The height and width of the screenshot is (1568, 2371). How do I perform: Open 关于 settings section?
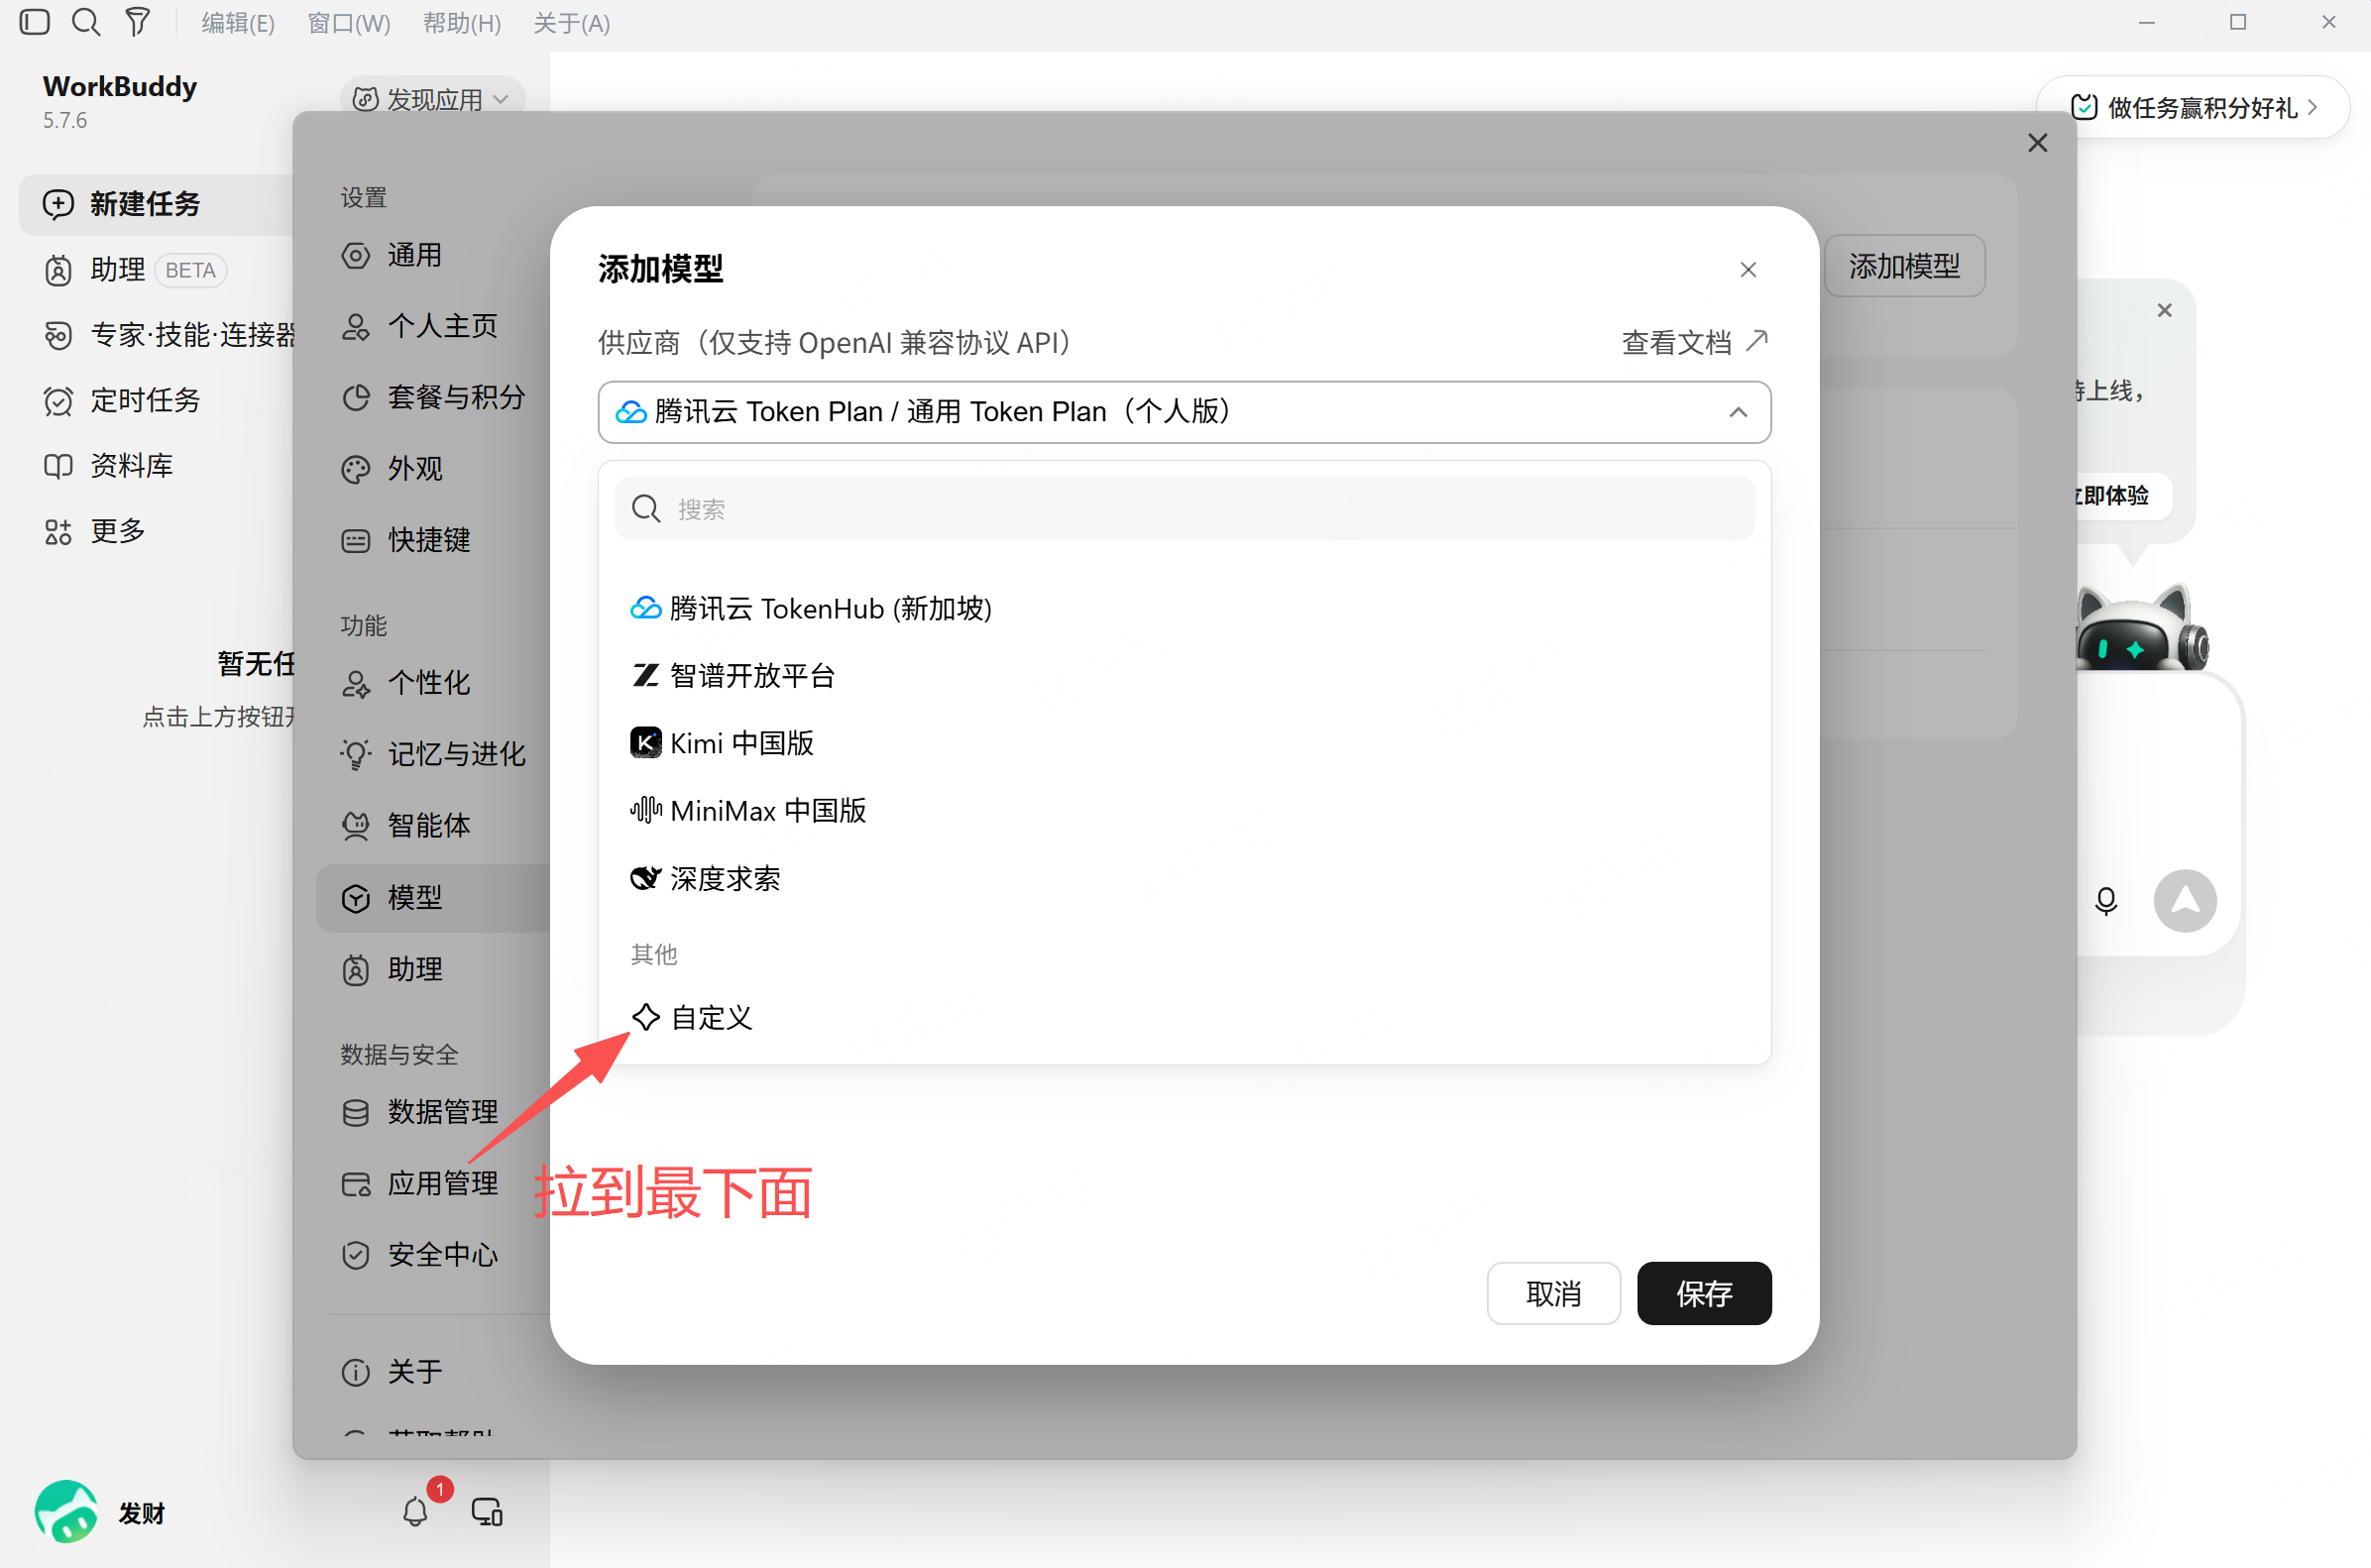pos(433,1372)
